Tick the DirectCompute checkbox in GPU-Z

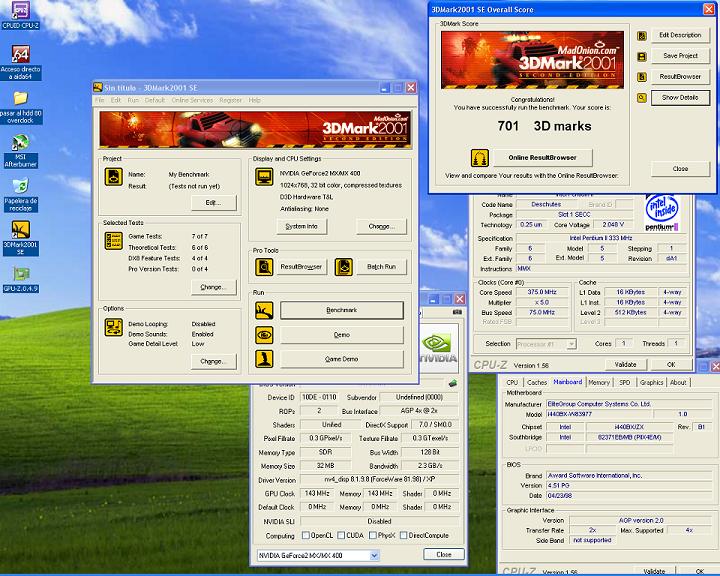tap(403, 535)
